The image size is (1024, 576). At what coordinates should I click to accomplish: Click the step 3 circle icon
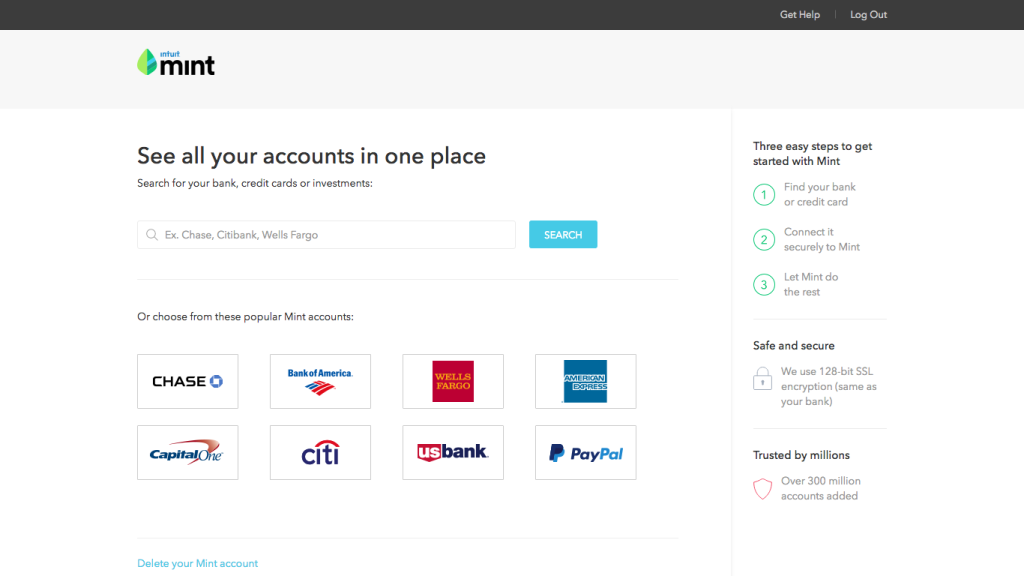[x=764, y=285]
